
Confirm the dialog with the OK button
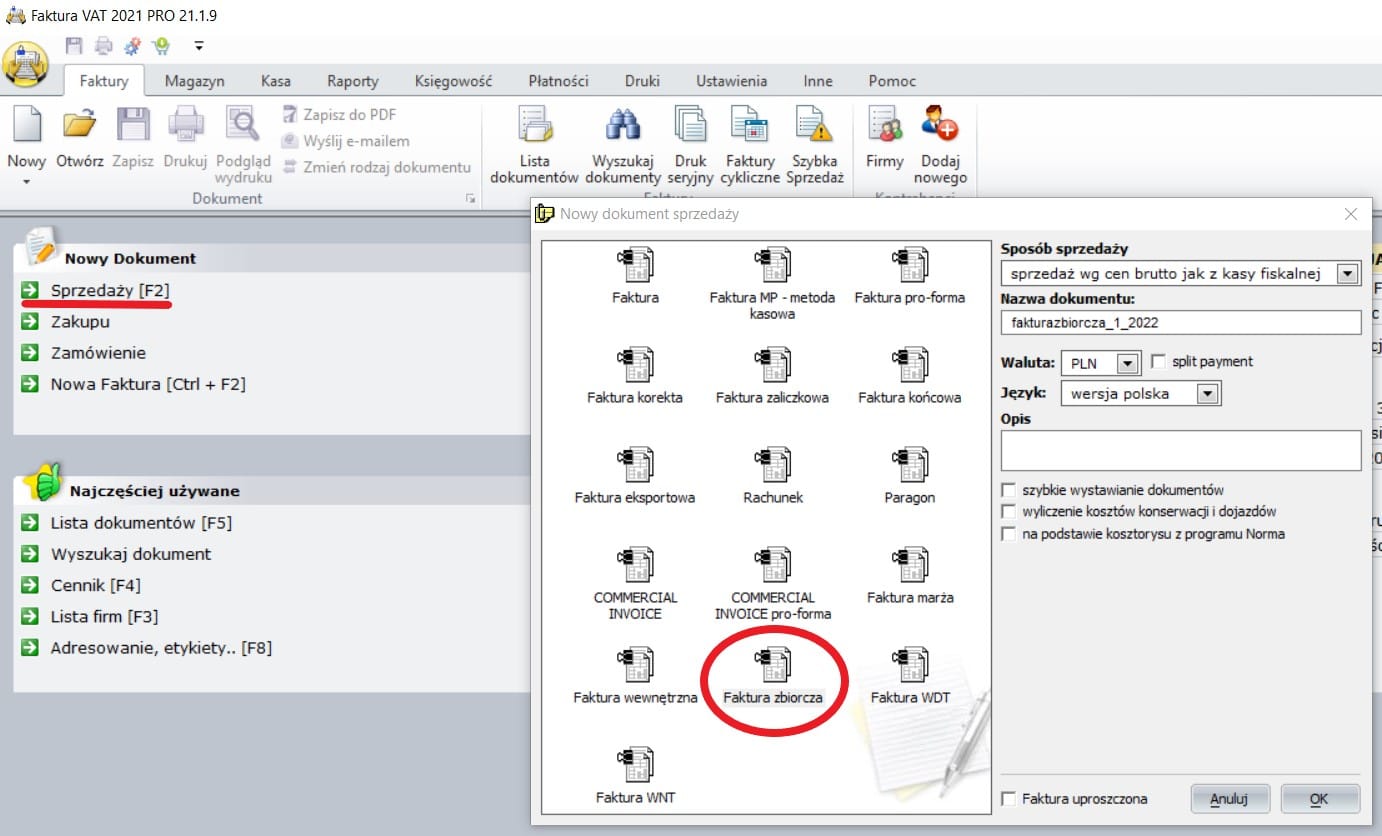click(1319, 799)
